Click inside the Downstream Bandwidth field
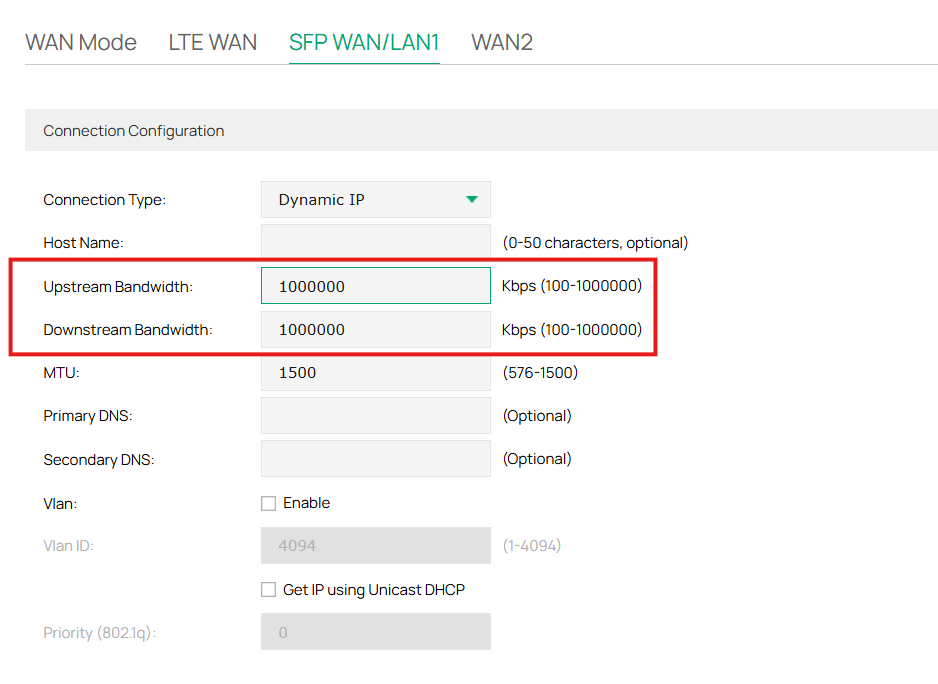This screenshot has width=938, height=684. [375, 329]
